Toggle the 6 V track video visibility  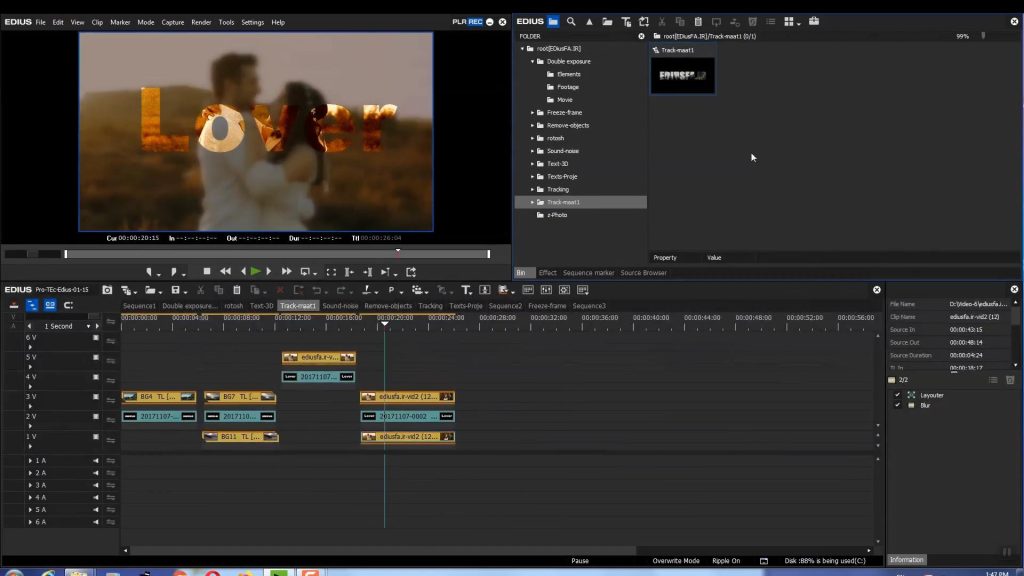96,338
